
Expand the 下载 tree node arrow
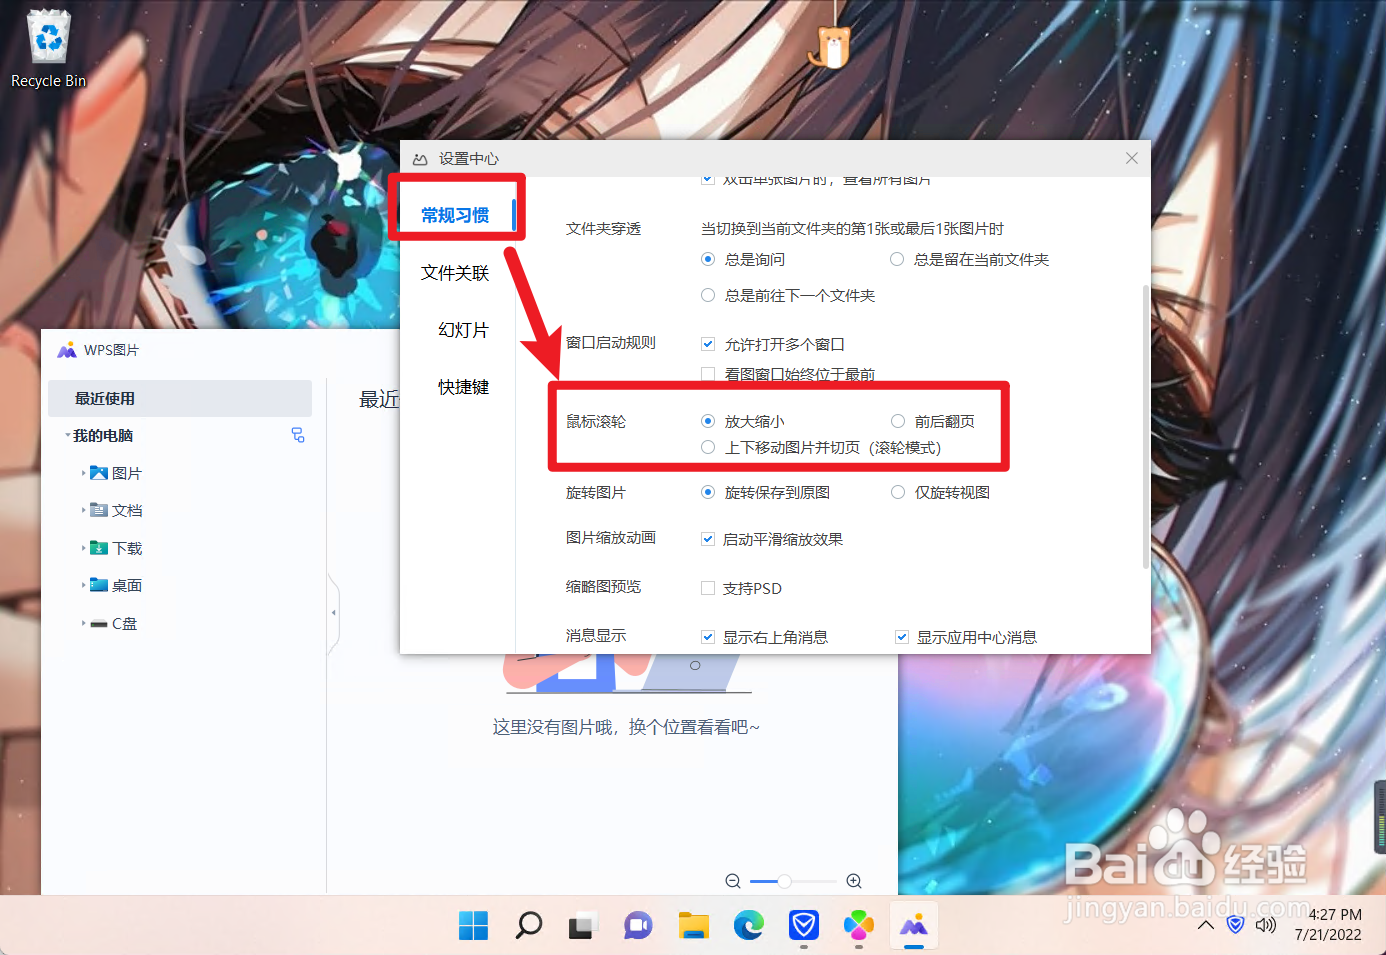pos(83,548)
